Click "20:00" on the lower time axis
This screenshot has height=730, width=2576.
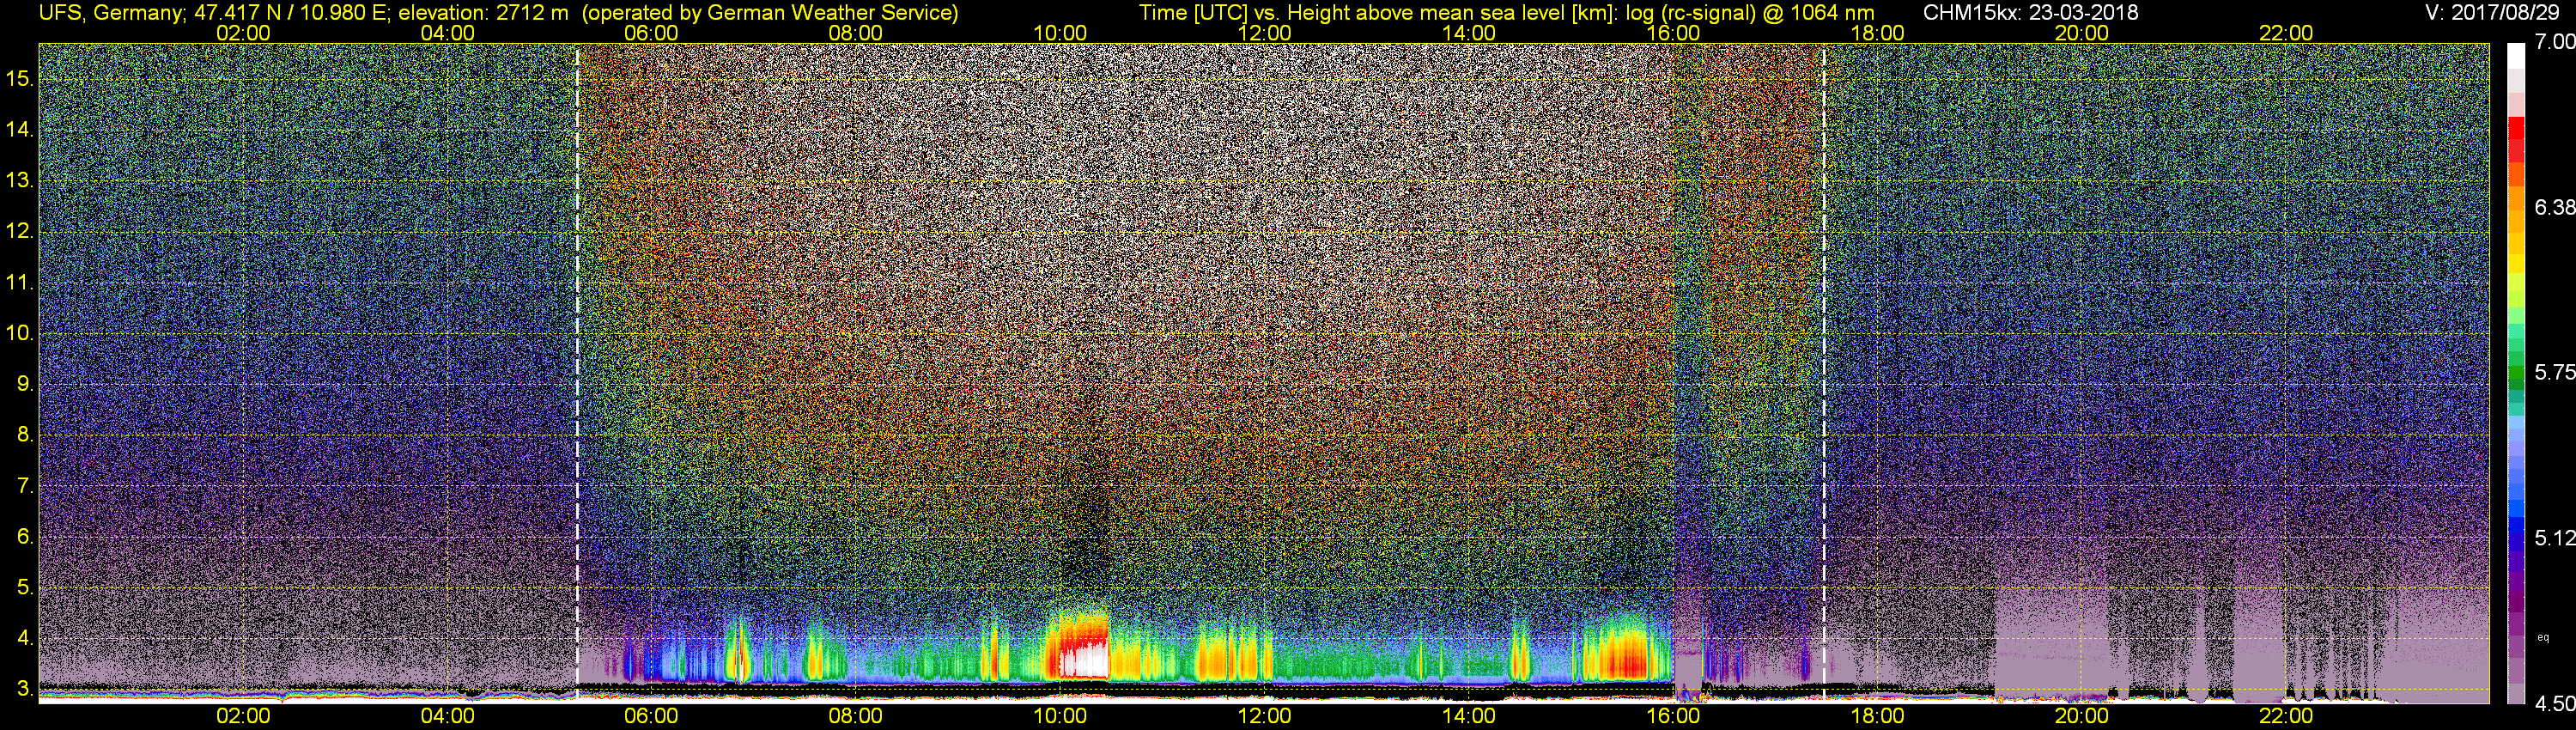point(2082,716)
